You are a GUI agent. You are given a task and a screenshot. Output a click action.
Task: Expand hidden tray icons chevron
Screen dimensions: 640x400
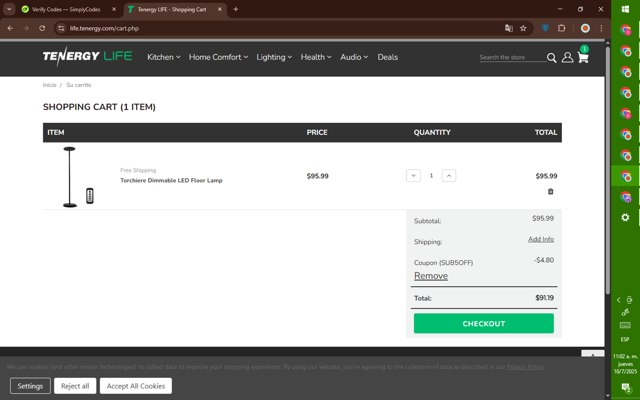click(618, 300)
